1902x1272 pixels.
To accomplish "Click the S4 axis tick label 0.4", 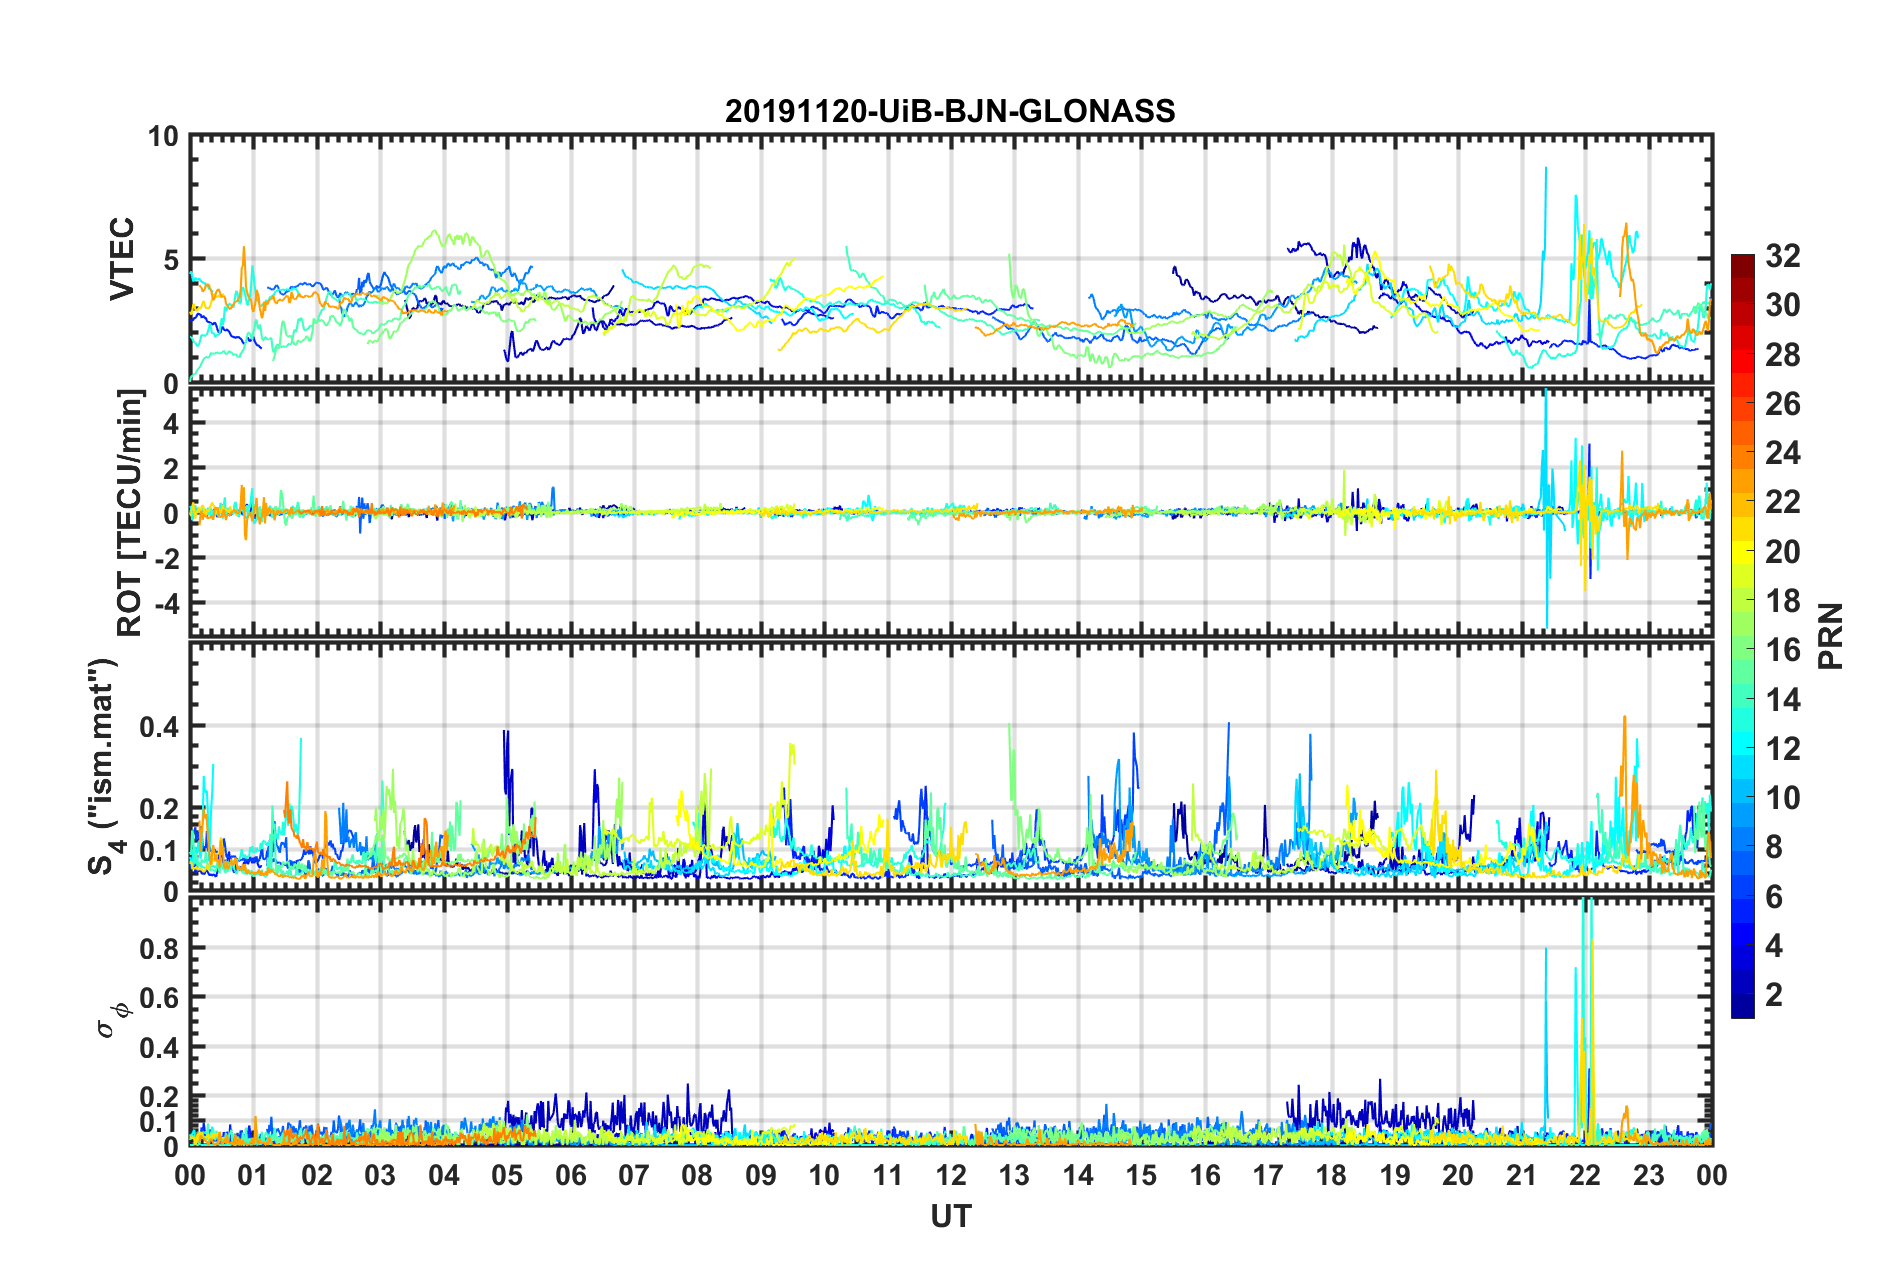I will coord(158,726).
